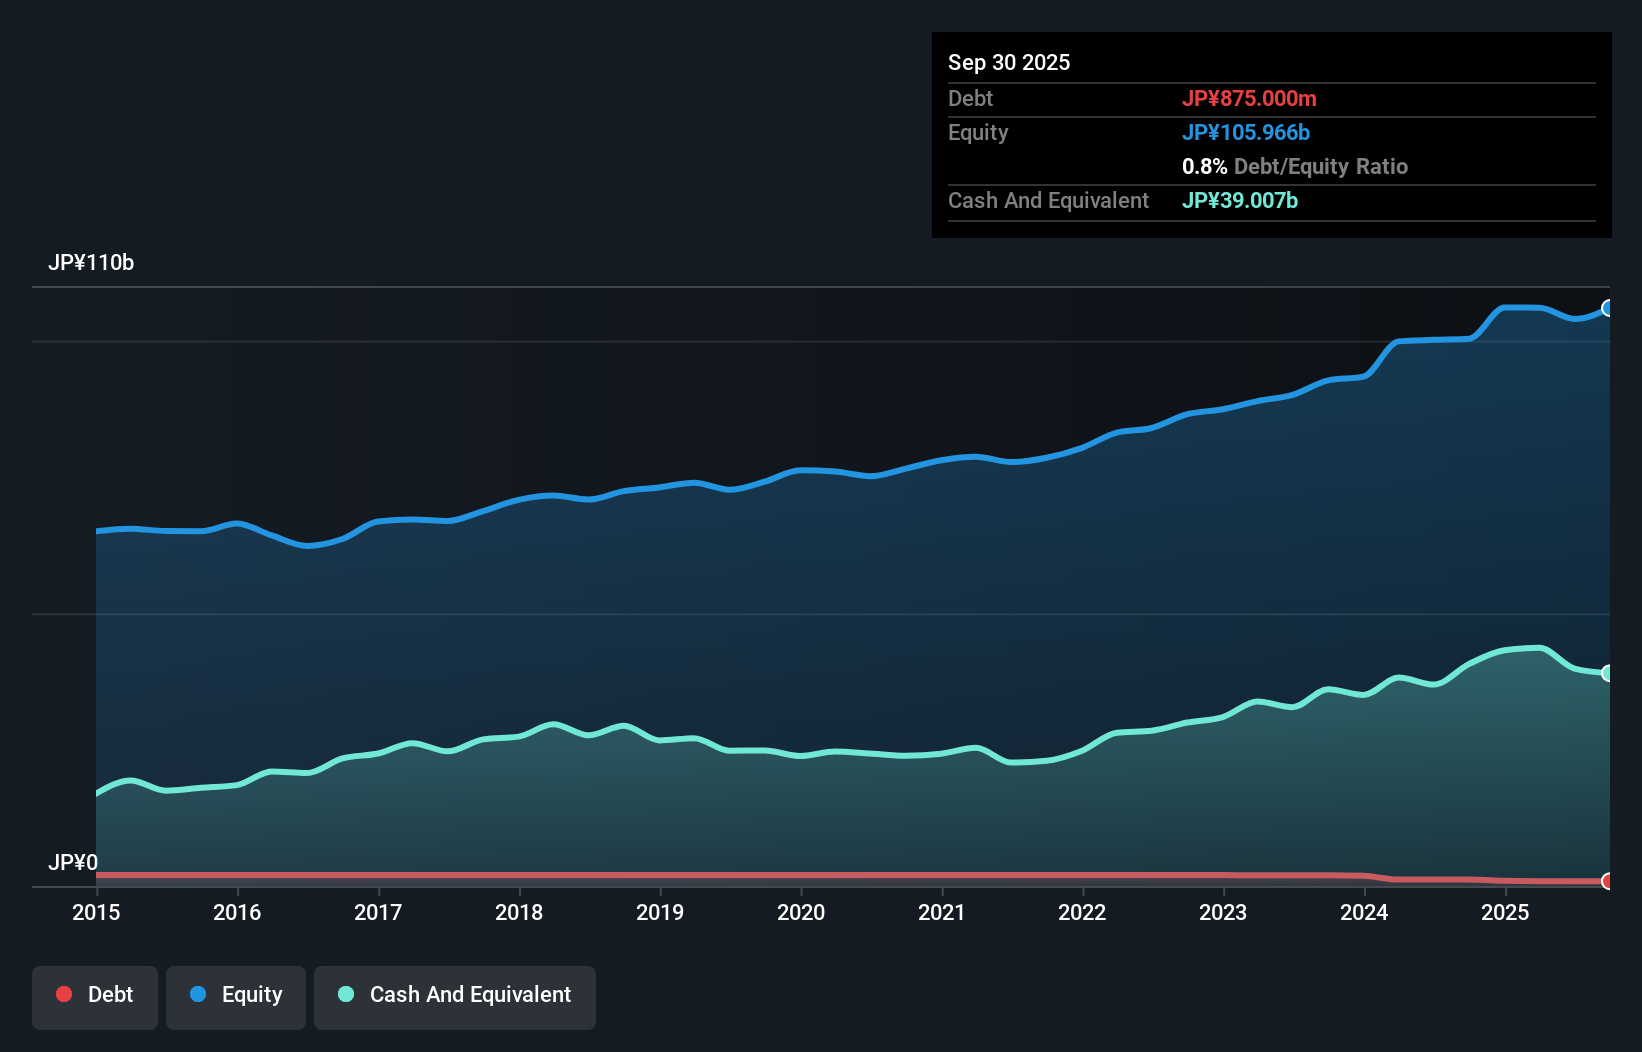Toggle the Debt series using its legend button
Viewport: 1642px width, 1052px height.
click(94, 997)
